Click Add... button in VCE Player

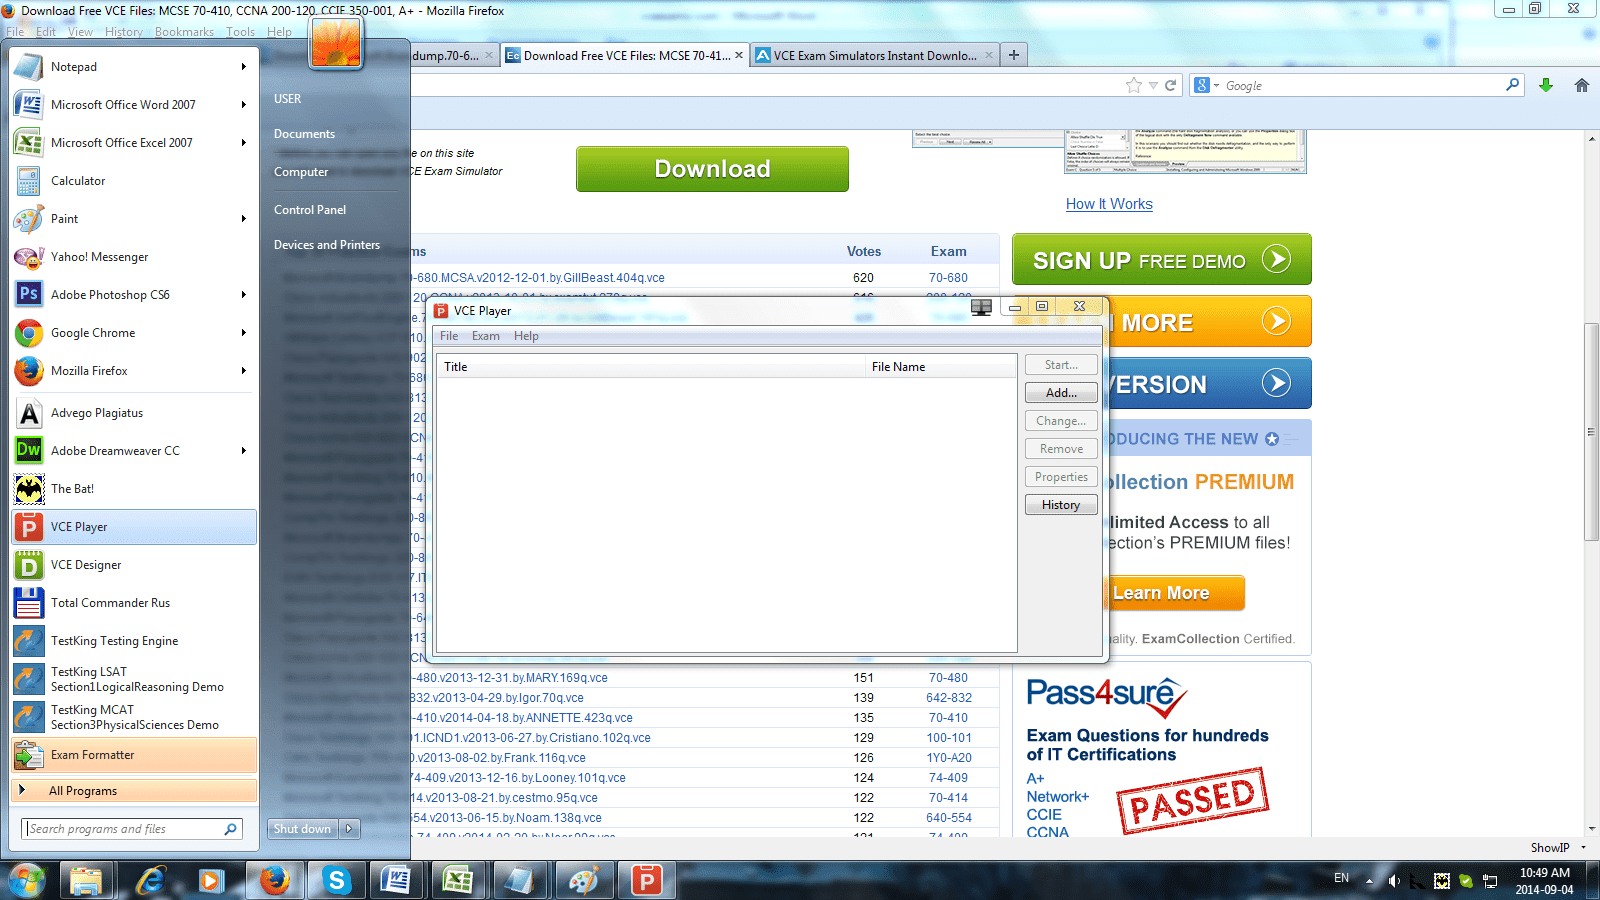pos(1061,393)
